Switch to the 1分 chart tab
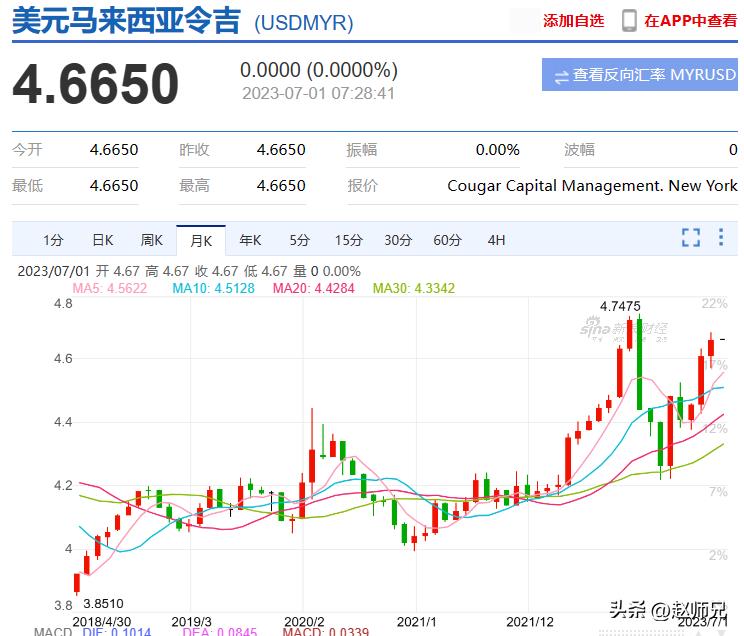The height and width of the screenshot is (636, 744). (x=53, y=240)
